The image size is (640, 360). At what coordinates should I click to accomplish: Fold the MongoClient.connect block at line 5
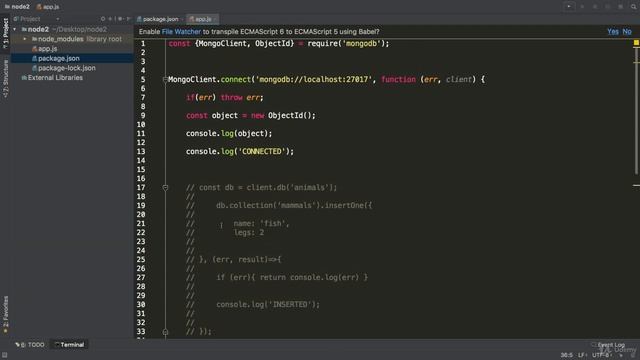(165, 80)
